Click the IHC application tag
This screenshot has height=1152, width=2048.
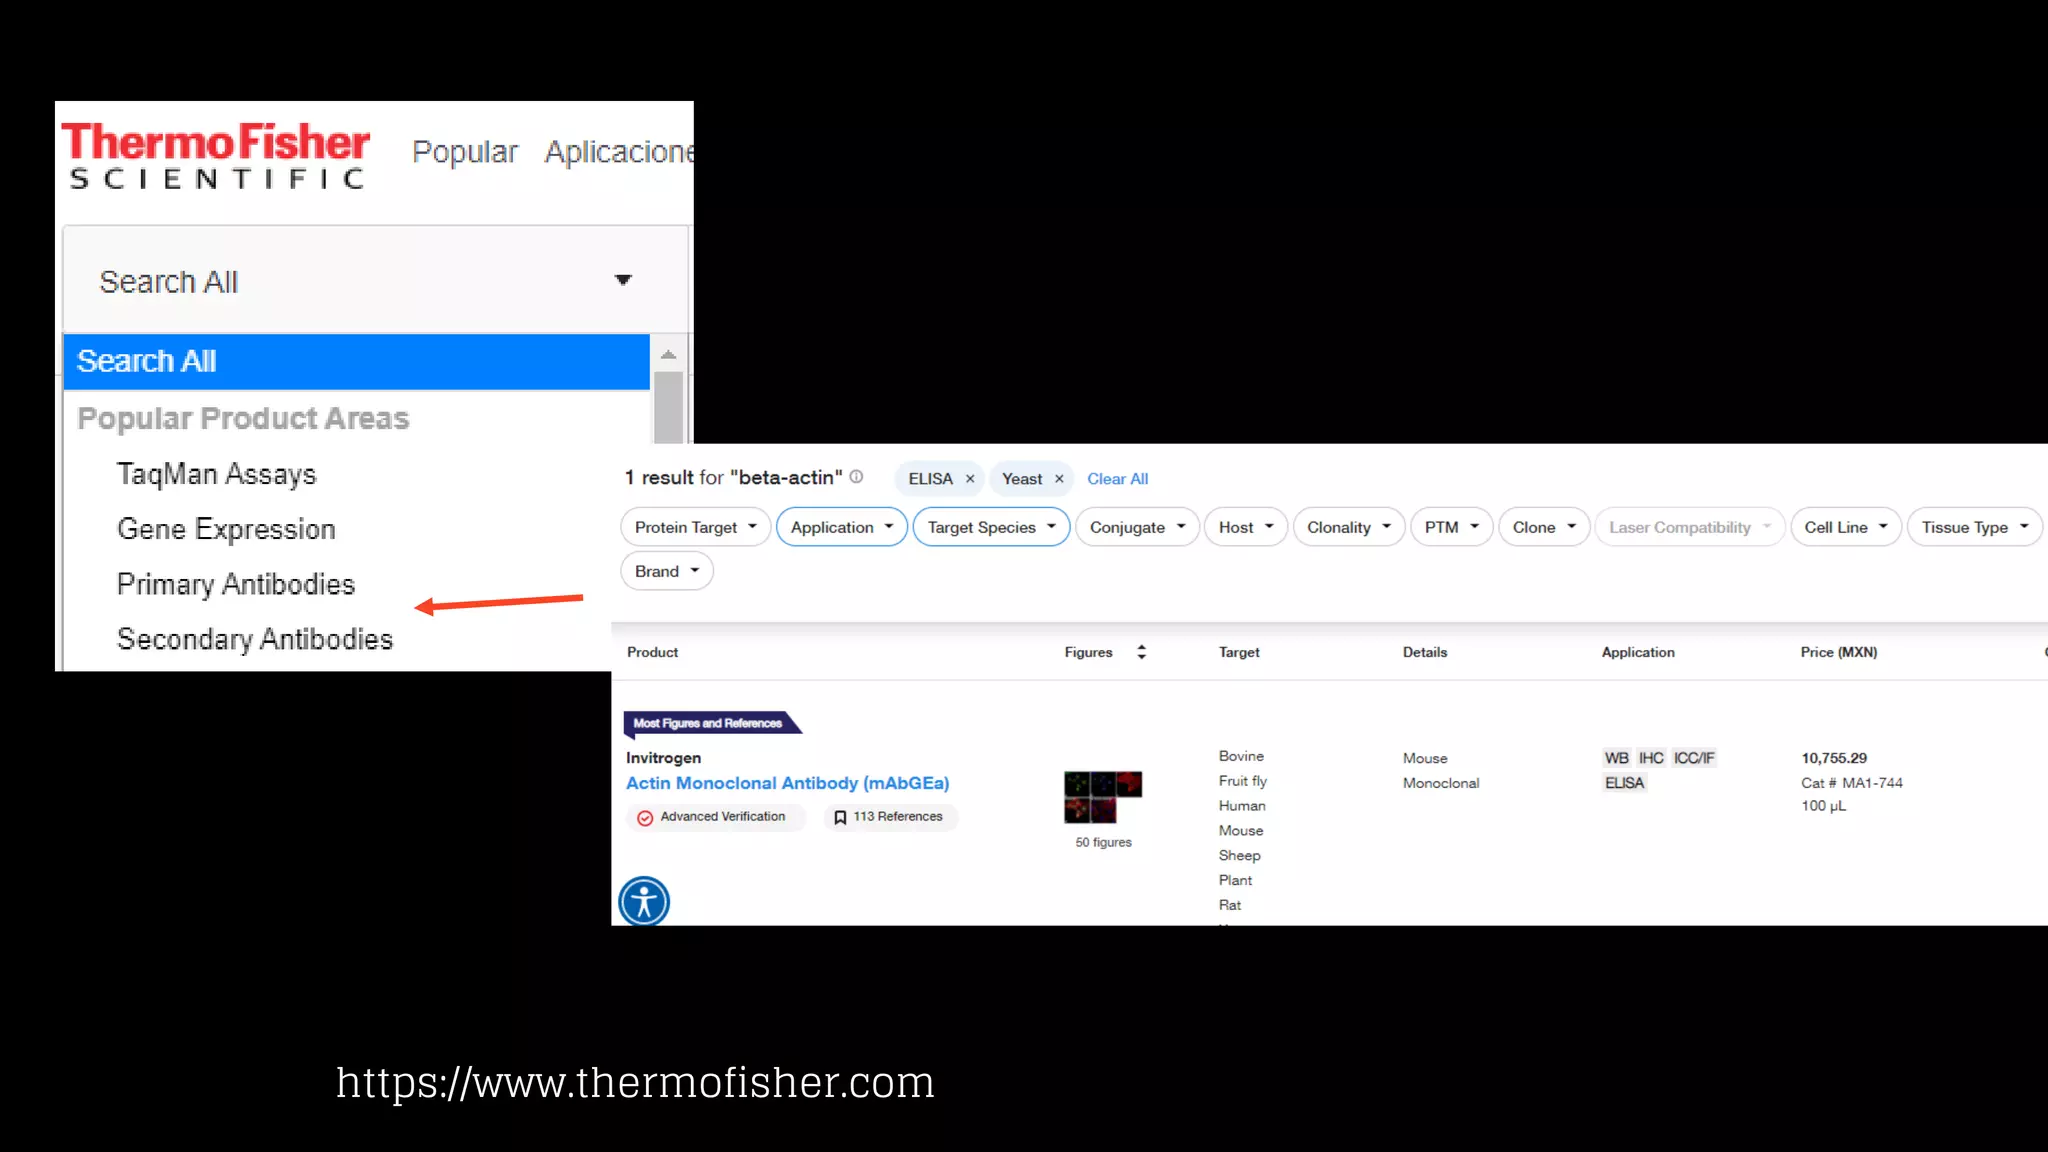pyautogui.click(x=1651, y=758)
